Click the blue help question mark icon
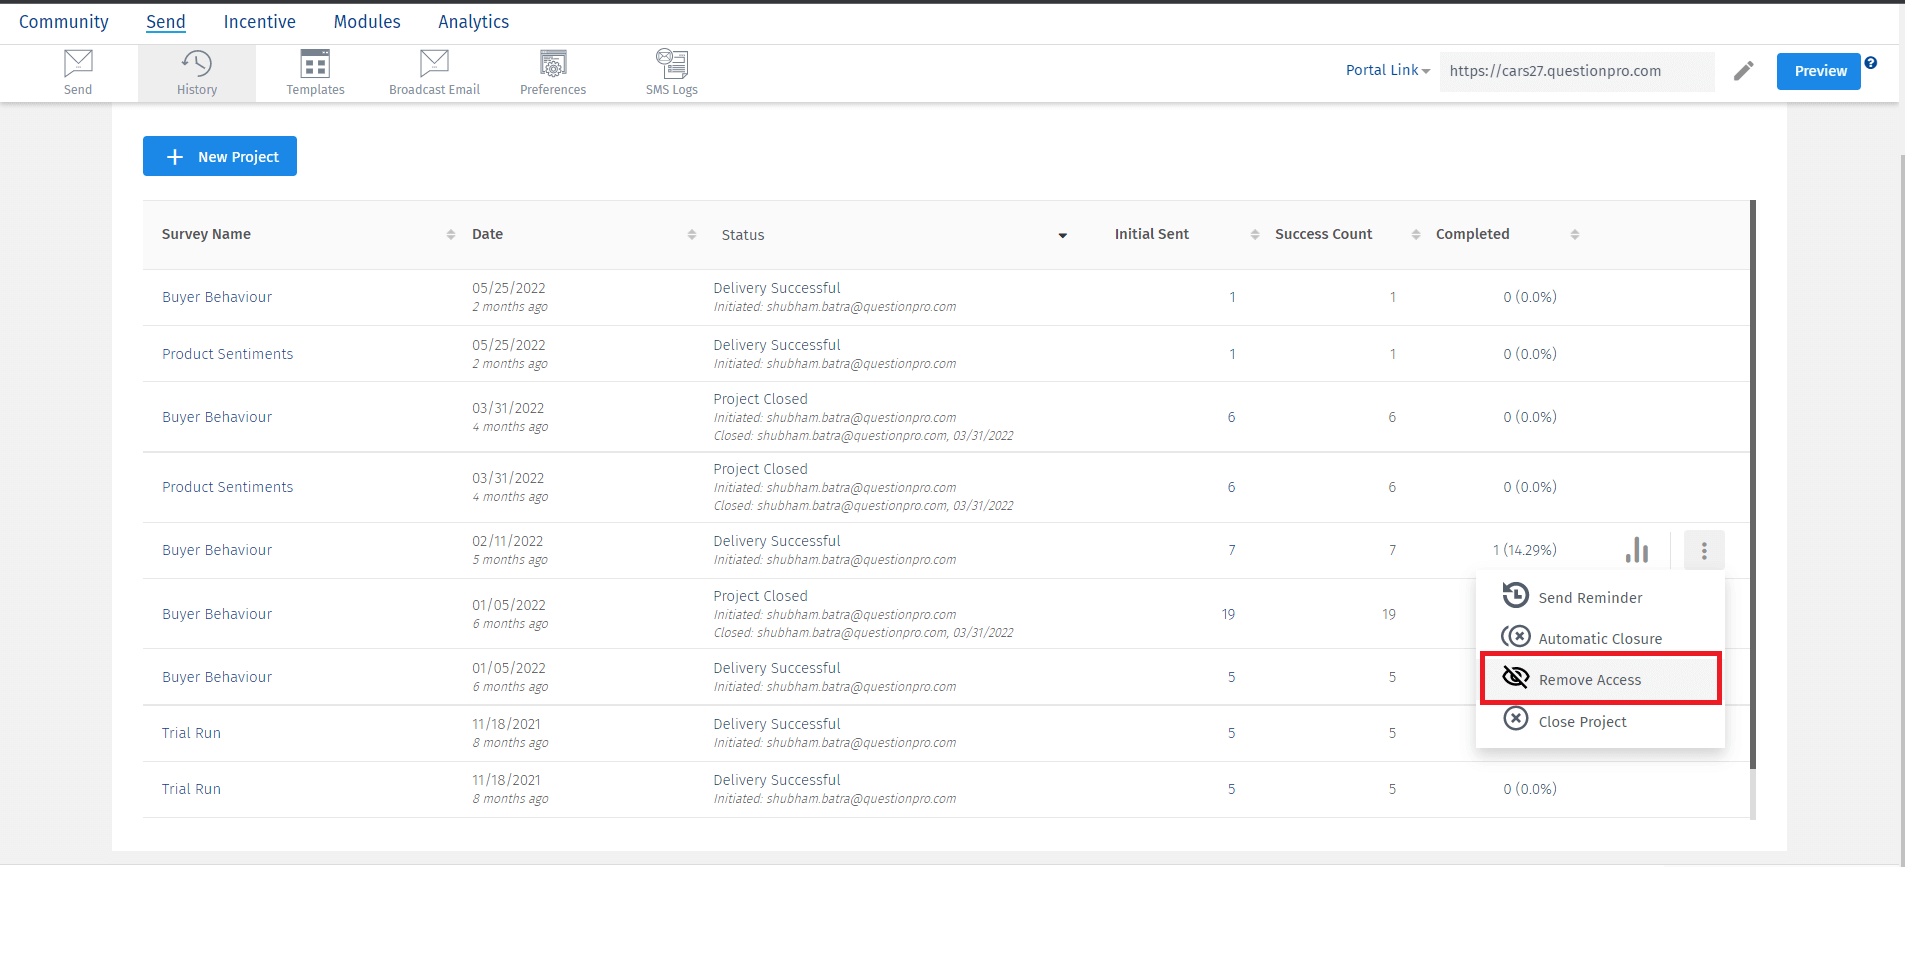This screenshot has width=1905, height=972. (x=1871, y=63)
